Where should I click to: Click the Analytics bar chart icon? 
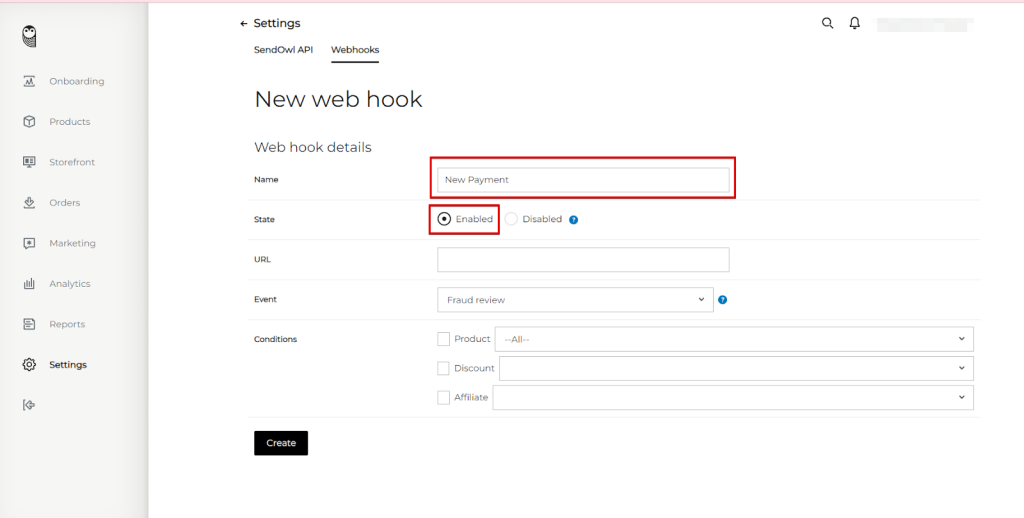tap(29, 284)
